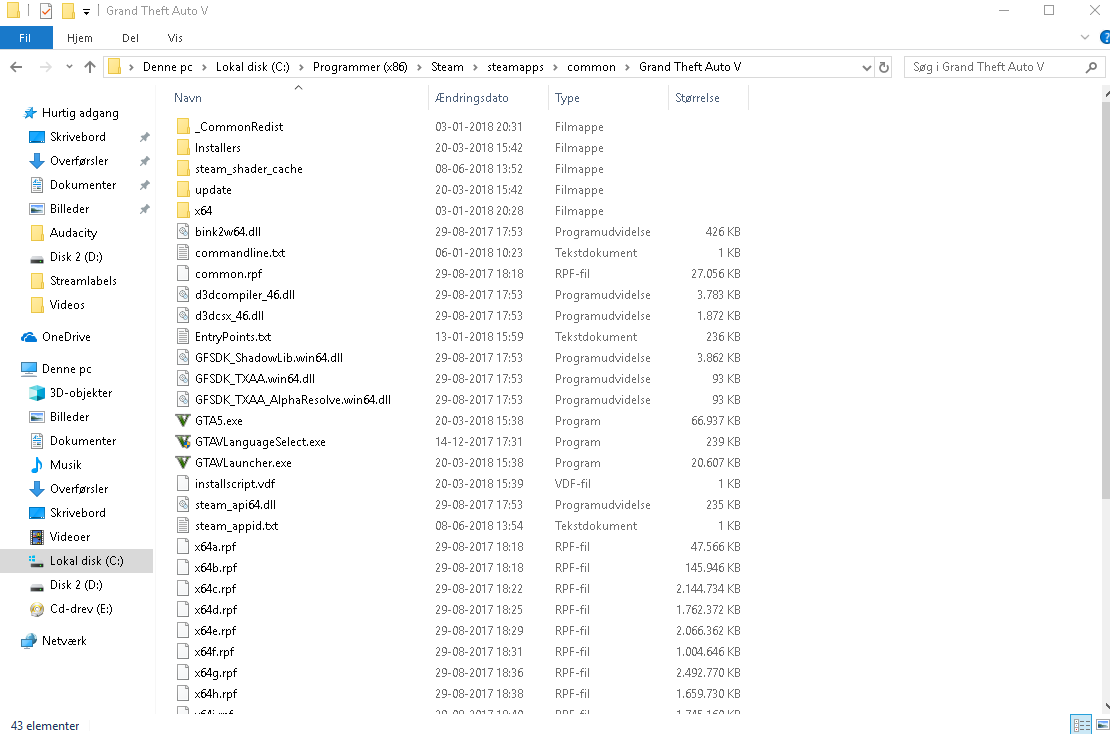Select the commandline.txt document icon
This screenshot has width=1110, height=734.
pyautogui.click(x=183, y=253)
